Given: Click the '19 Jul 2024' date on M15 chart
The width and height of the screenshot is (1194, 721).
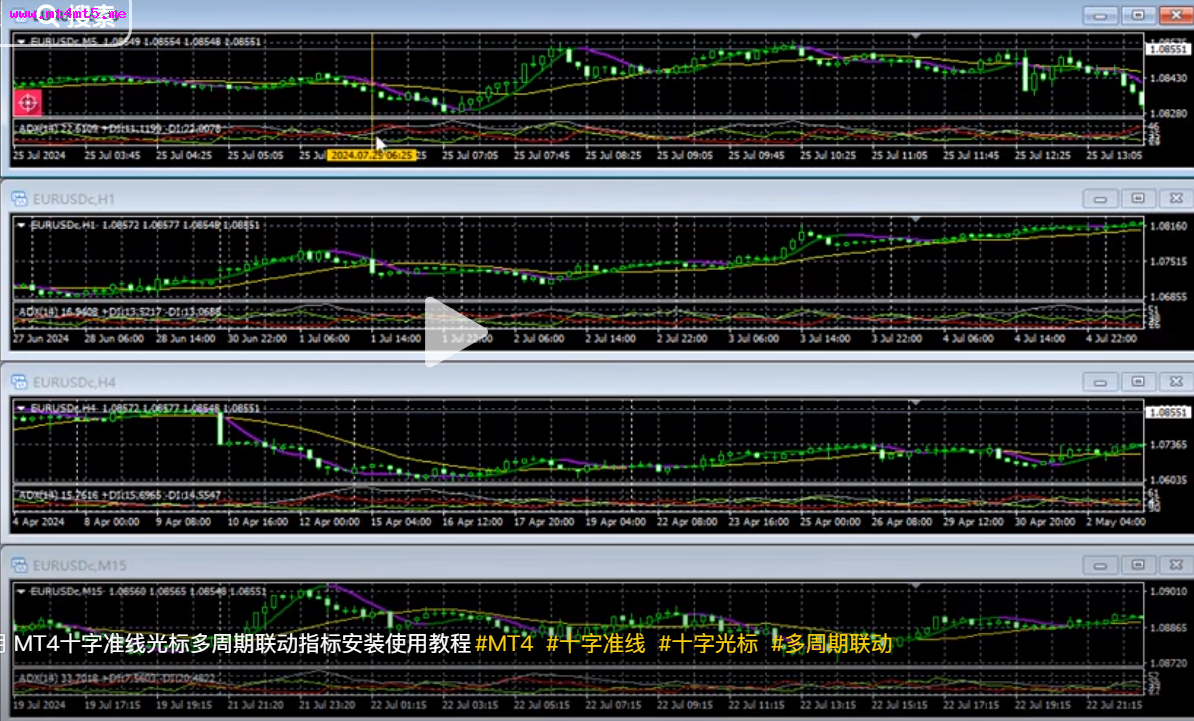Looking at the screenshot, I should [x=39, y=705].
